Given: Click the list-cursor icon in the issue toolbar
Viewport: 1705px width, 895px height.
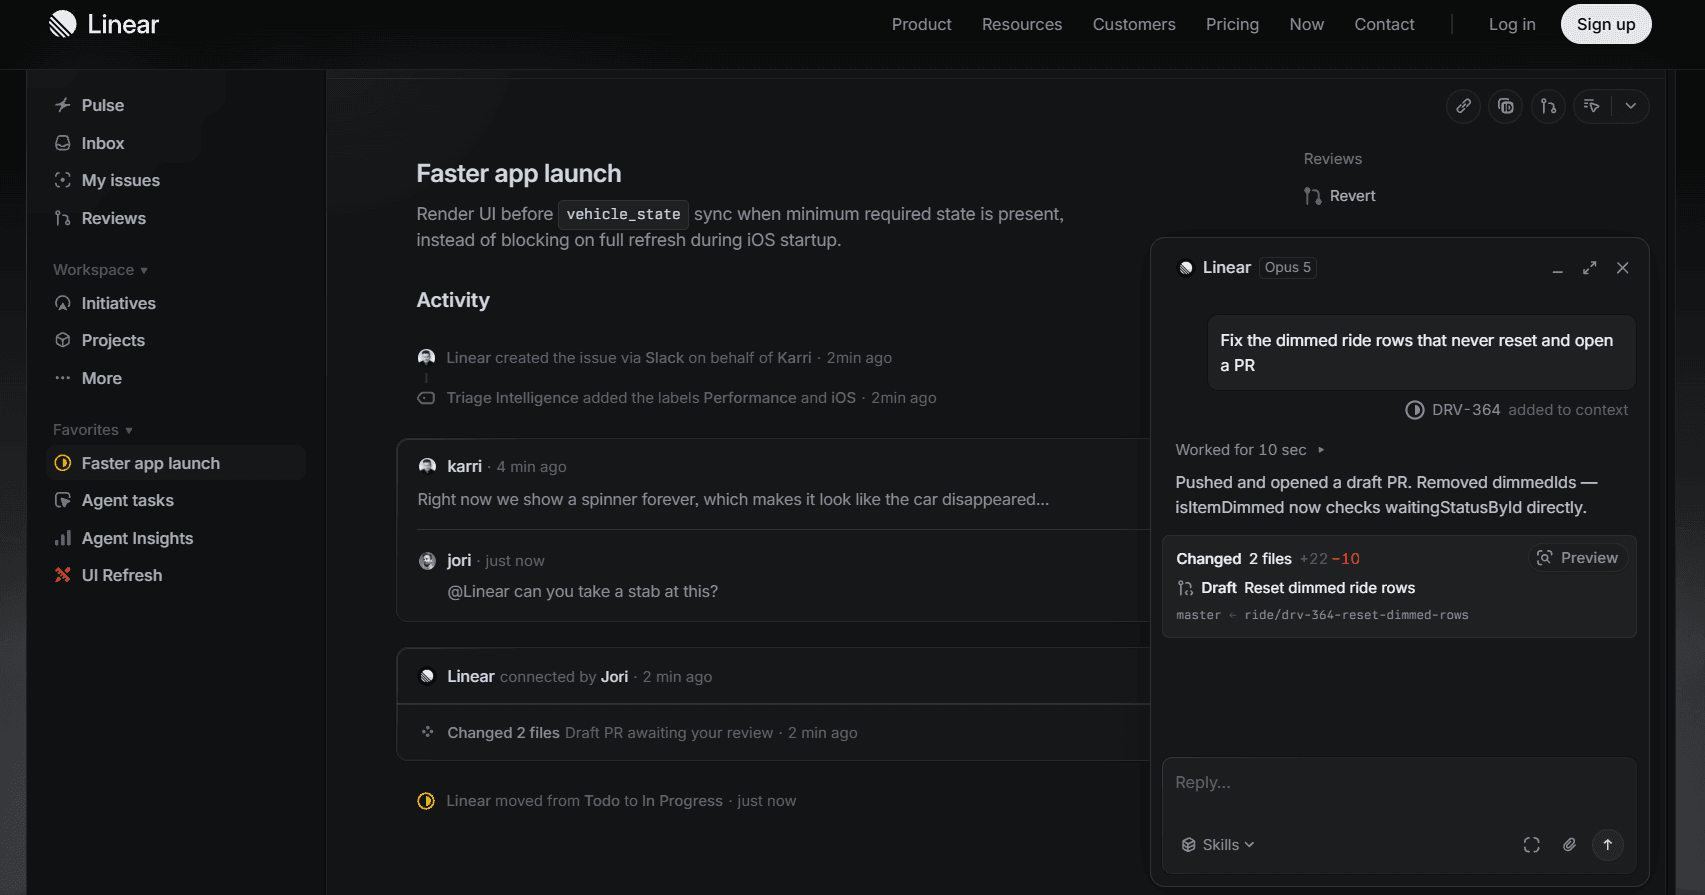Looking at the screenshot, I should [1592, 106].
